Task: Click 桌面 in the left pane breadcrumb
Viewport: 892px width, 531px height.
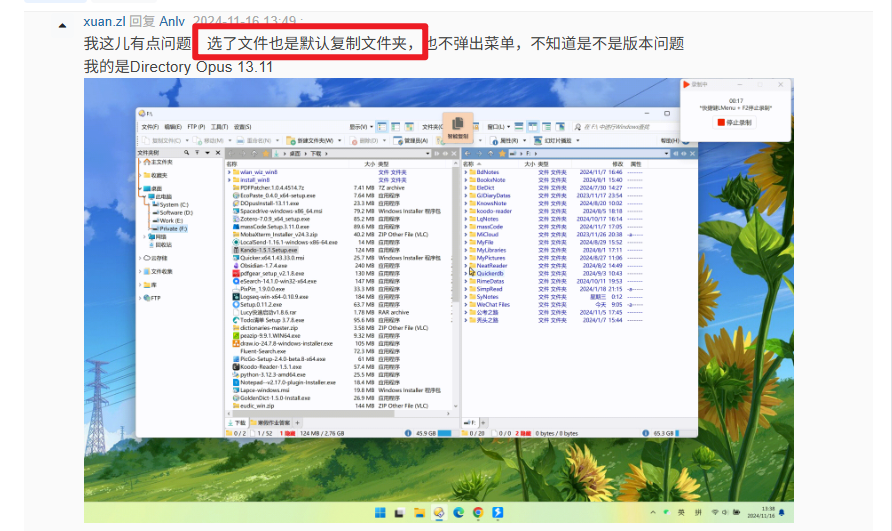Action: point(295,154)
